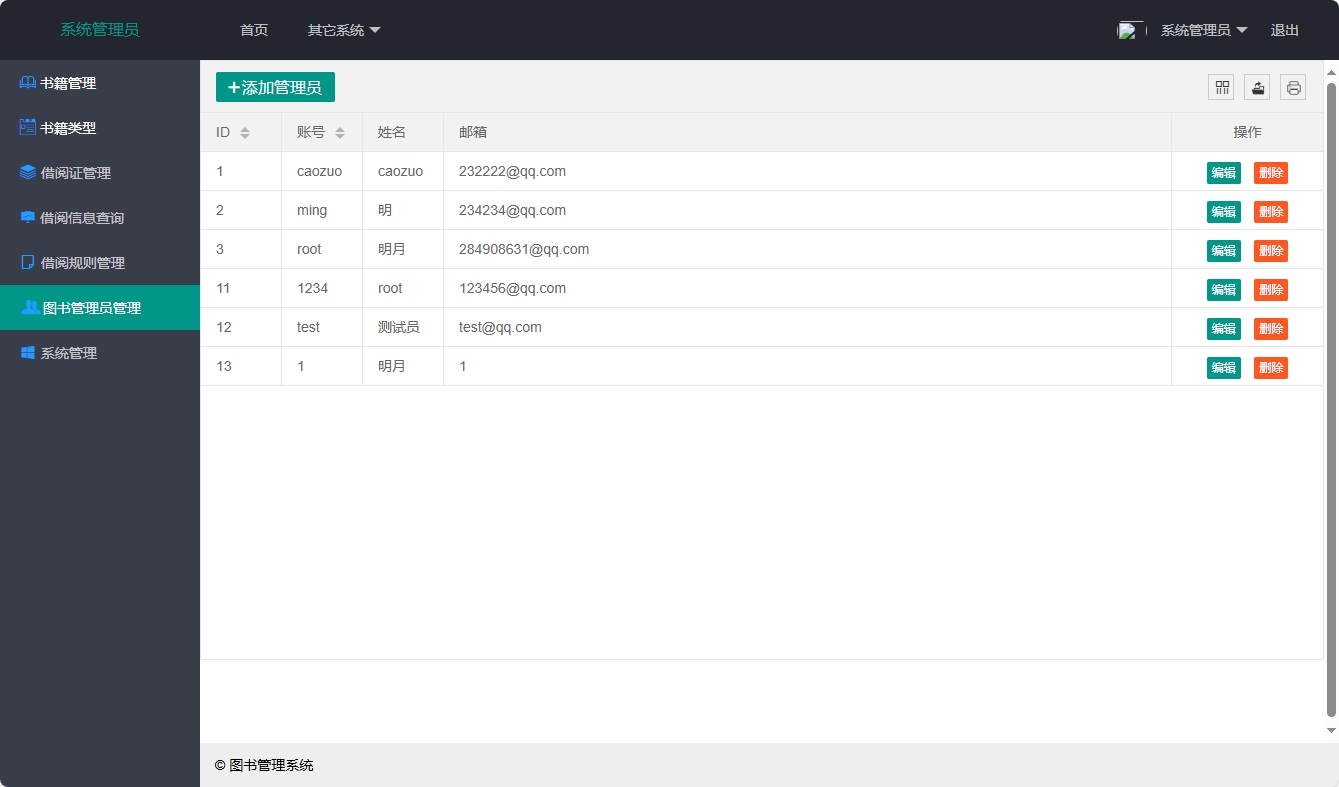Sort table by 账号 column arrows
This screenshot has width=1339, height=787.
[340, 133]
